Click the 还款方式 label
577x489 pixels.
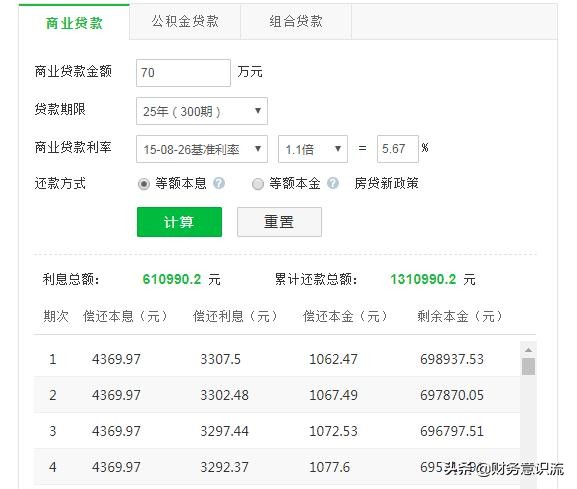pos(60,183)
